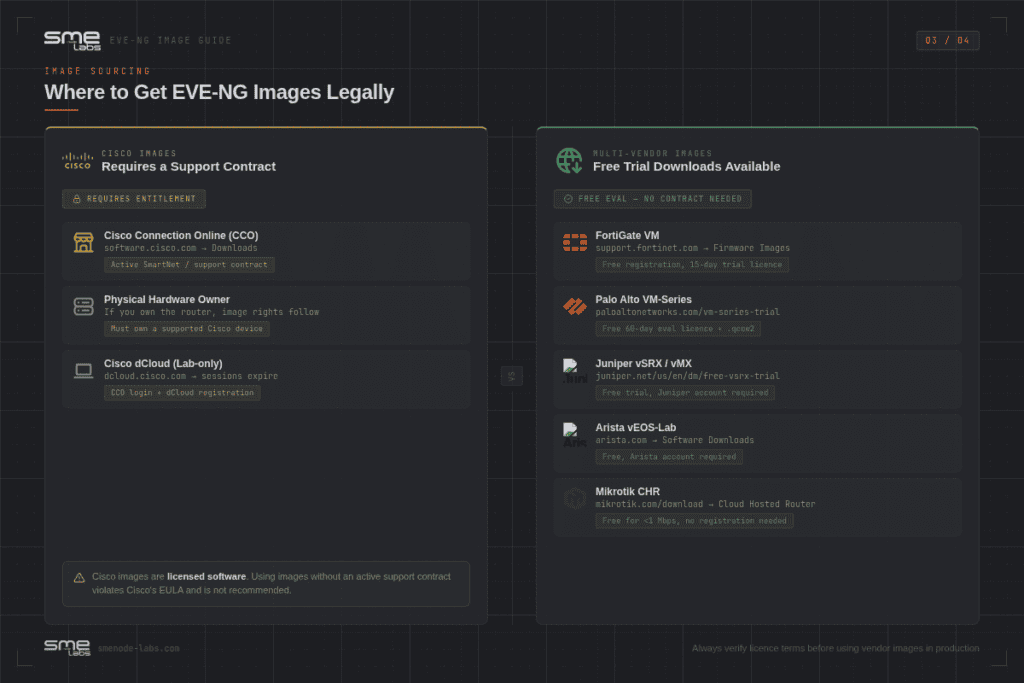The height and width of the screenshot is (683, 1024).
Task: Click the 'Juniper vSRX / vMX' title
Action: point(643,363)
